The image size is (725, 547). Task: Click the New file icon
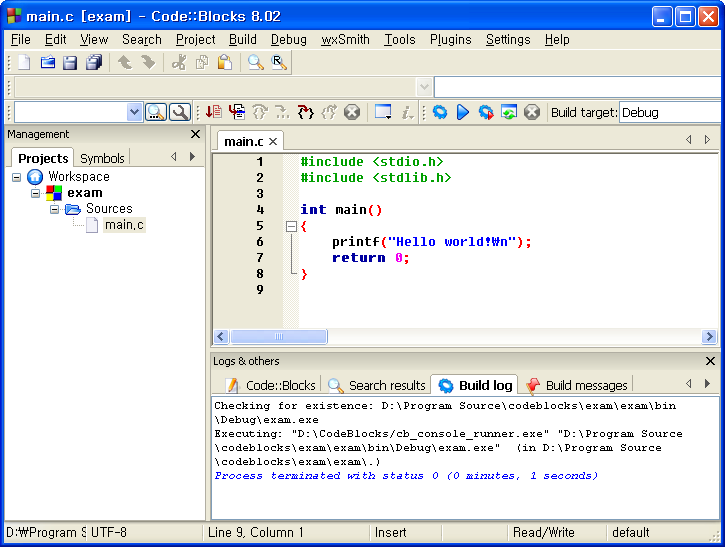click(24, 63)
